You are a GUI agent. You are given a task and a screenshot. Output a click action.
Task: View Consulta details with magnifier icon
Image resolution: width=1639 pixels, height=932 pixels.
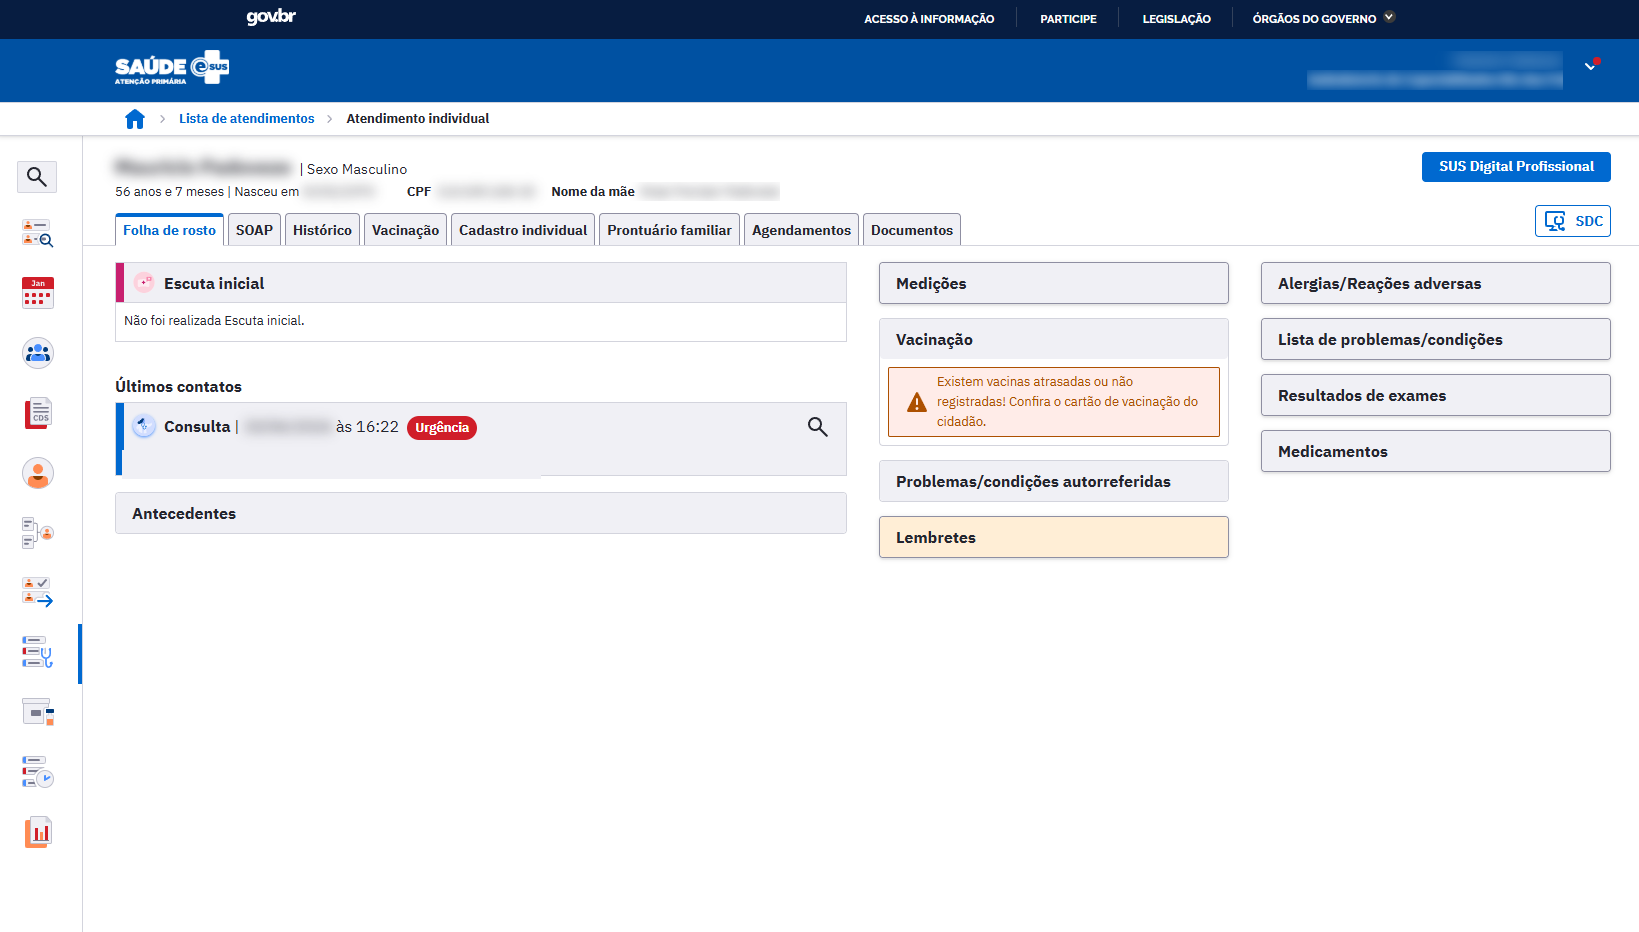(x=817, y=427)
